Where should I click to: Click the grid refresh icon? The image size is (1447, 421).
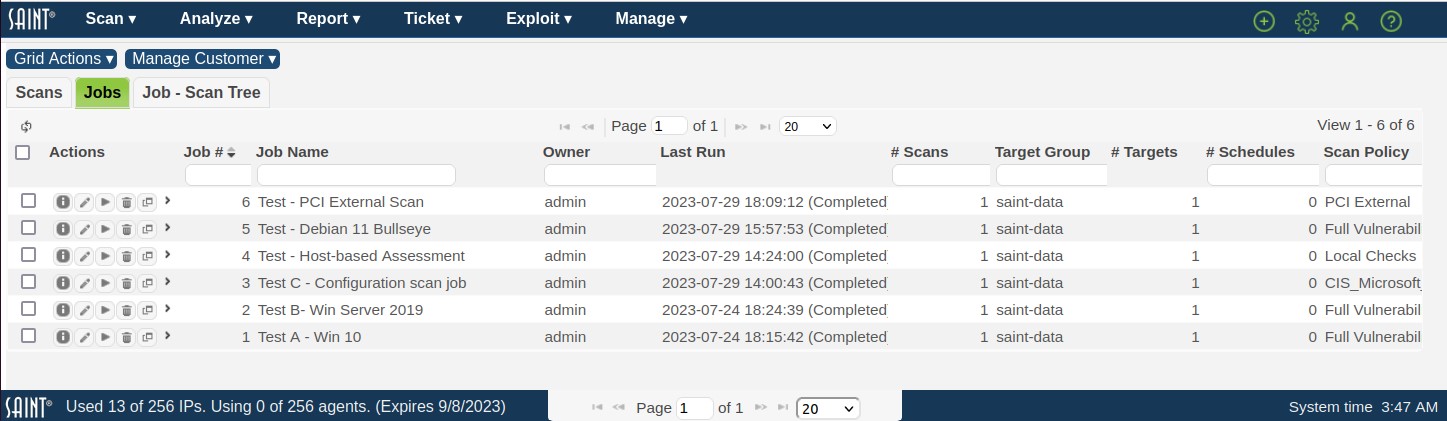(27, 126)
